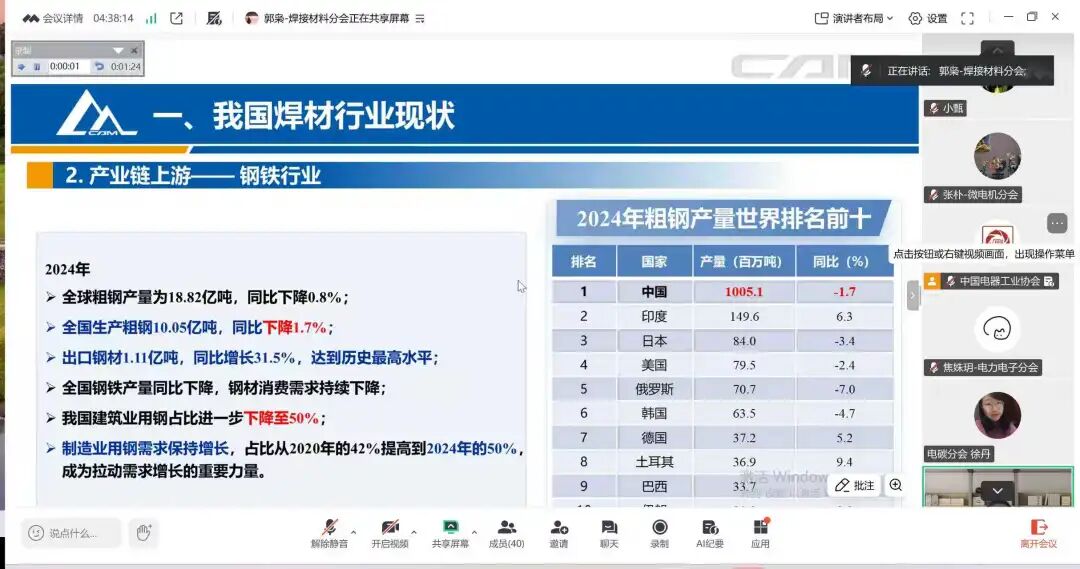Click table header 排名
The width and height of the screenshot is (1080, 569).
[583, 262]
